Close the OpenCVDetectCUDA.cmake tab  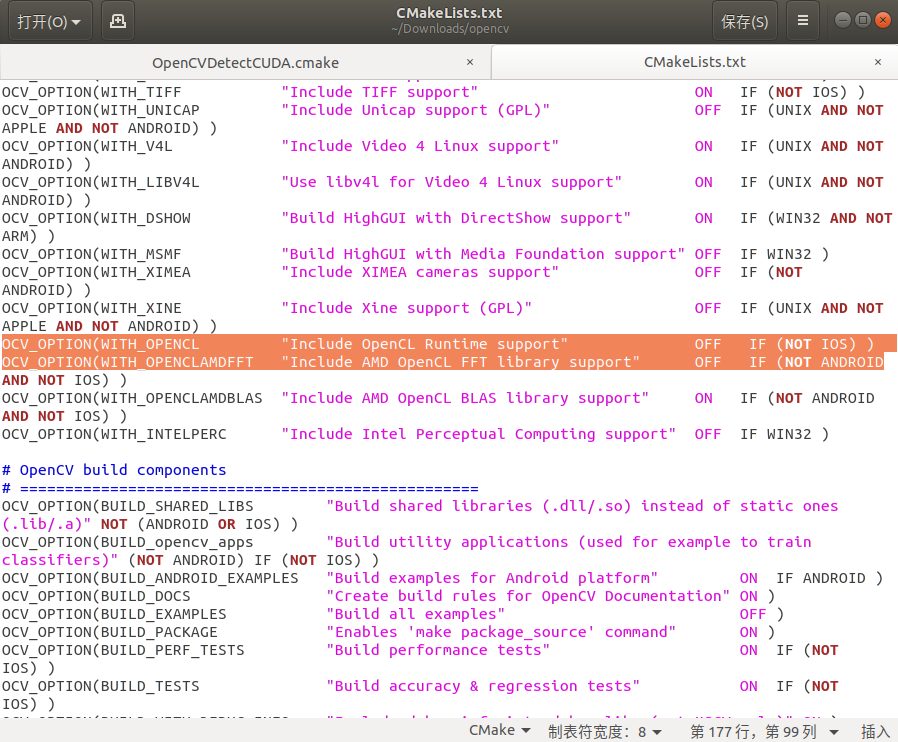pos(469,61)
